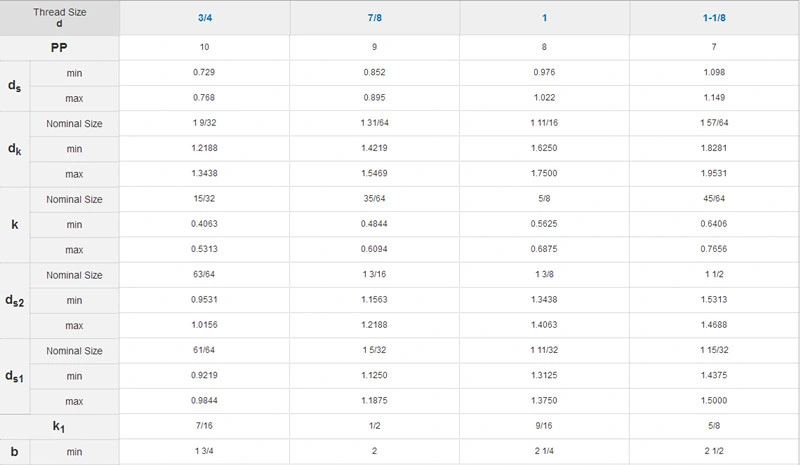Screen dimensions: 800x465
Task: Click the 3/4 thread size link
Action: (204, 17)
